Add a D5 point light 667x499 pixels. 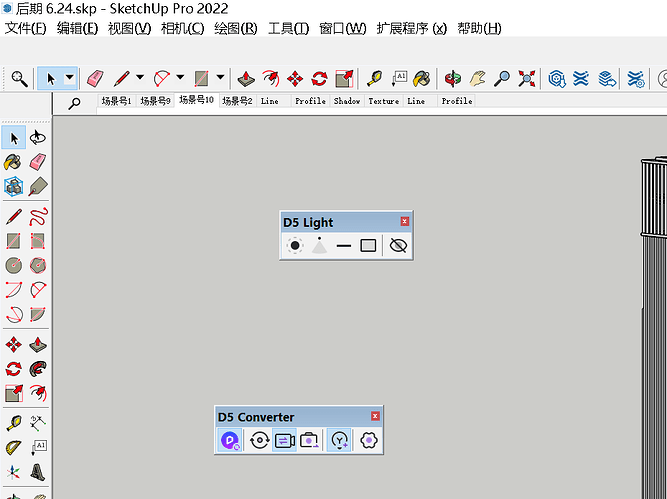pyautogui.click(x=294, y=245)
